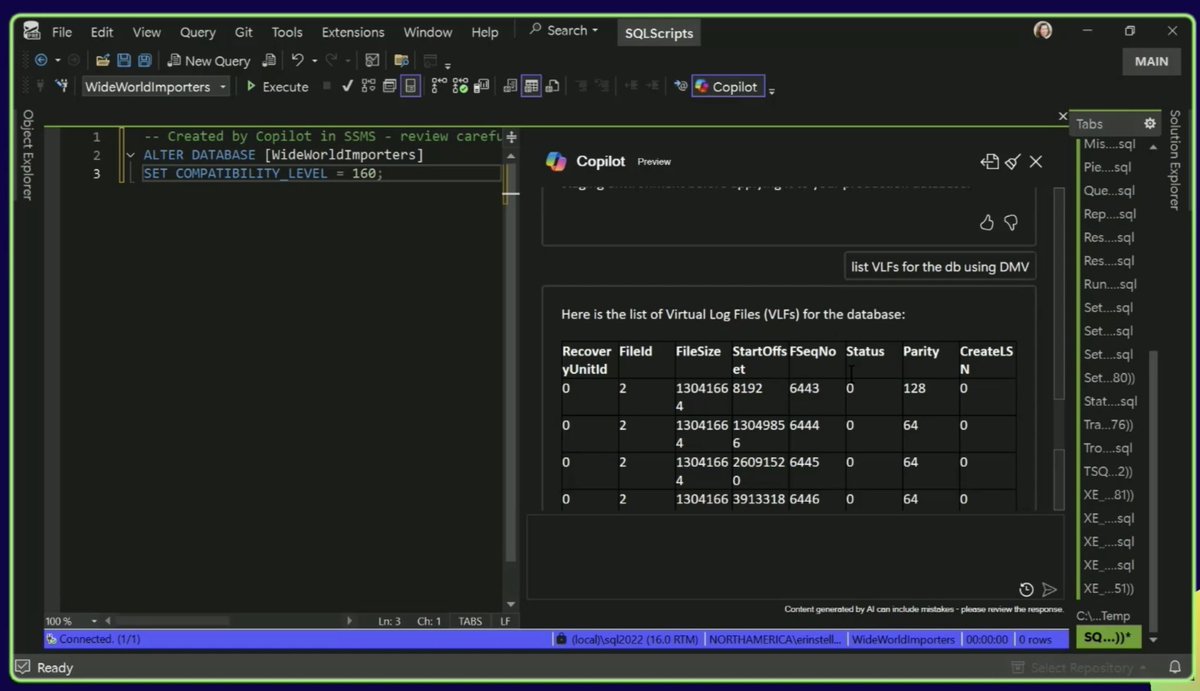Click the Navigate Backward arrow icon
Viewport: 1200px width, 691px height.
pos(41,60)
